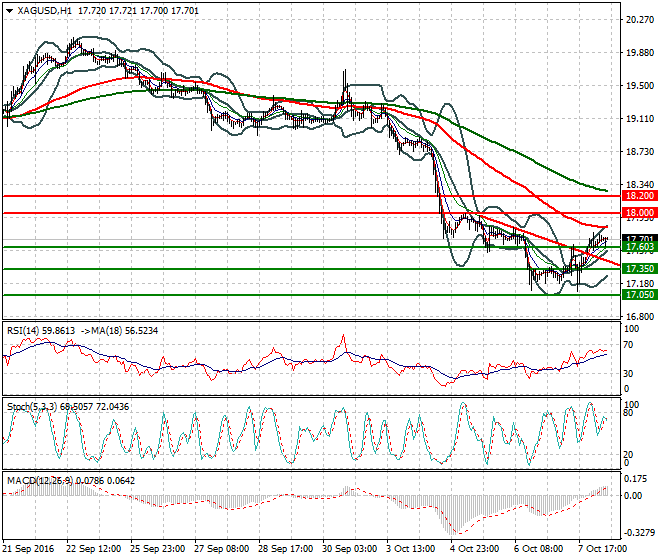Screen dimensions: 660x560
Task: Click the 25 Sep 23:00 time label
Action: [158, 549]
